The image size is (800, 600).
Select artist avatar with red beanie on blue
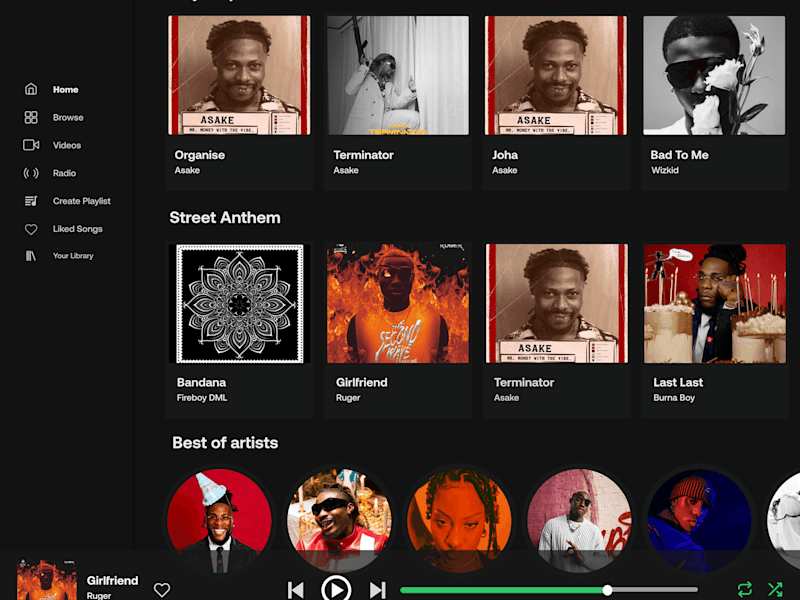(699, 520)
